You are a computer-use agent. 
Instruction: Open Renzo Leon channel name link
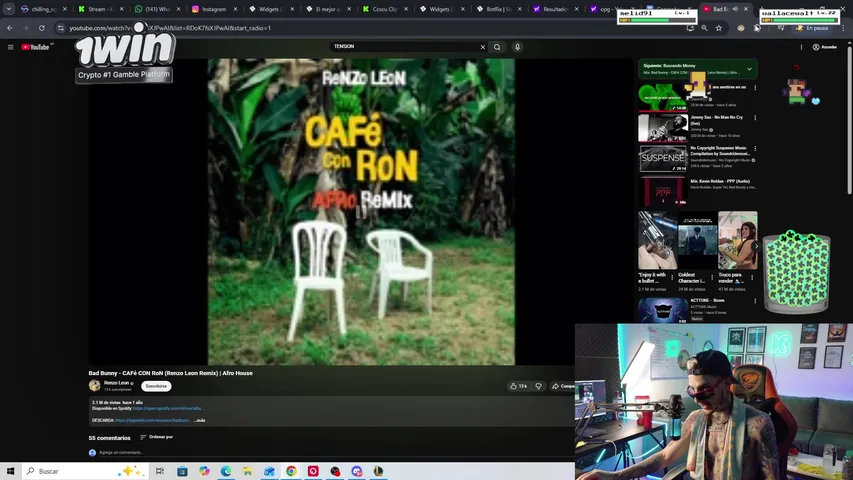click(116, 383)
